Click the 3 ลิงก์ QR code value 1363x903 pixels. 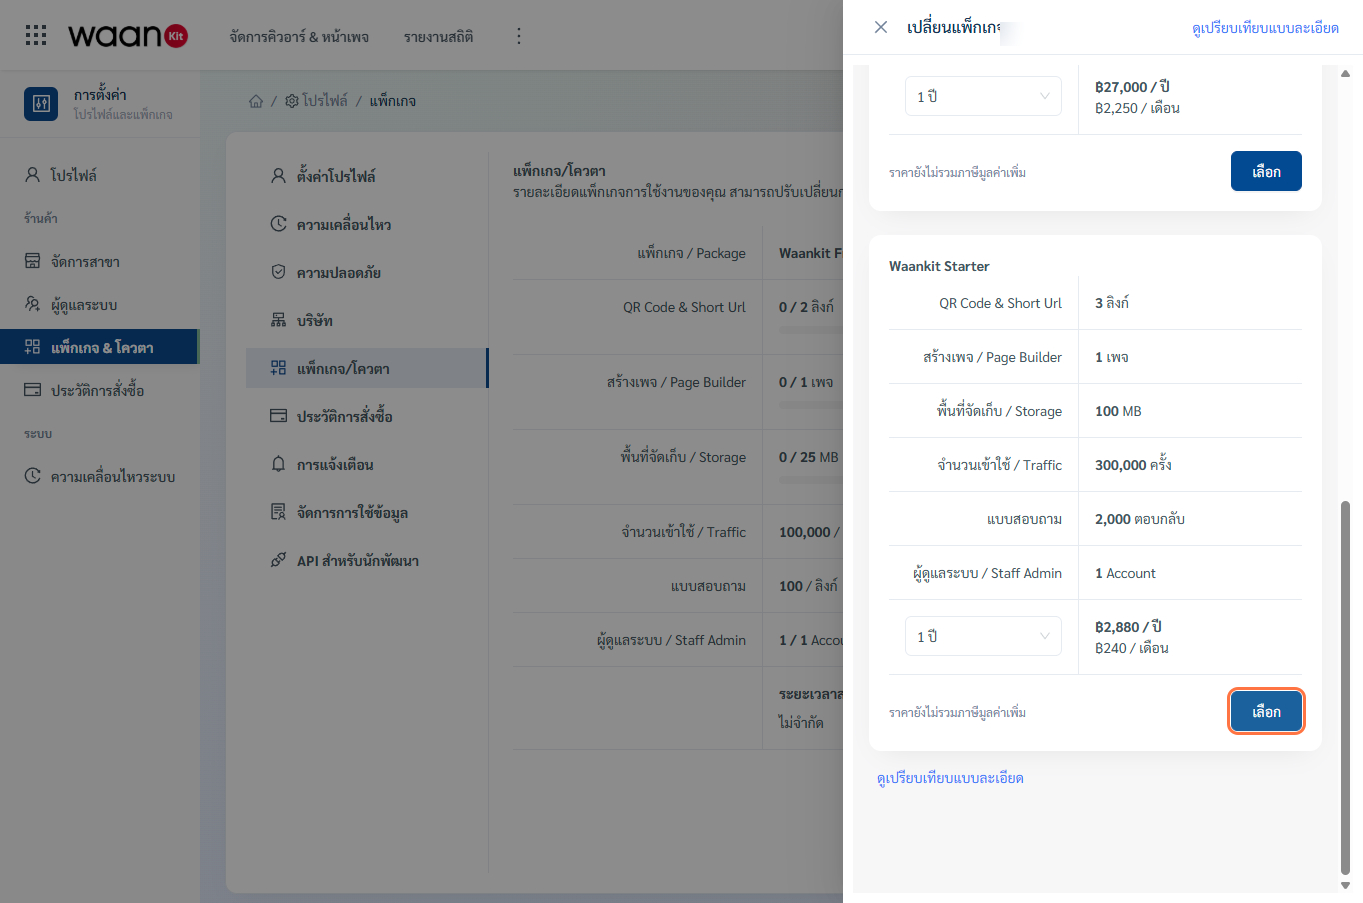click(x=1112, y=303)
